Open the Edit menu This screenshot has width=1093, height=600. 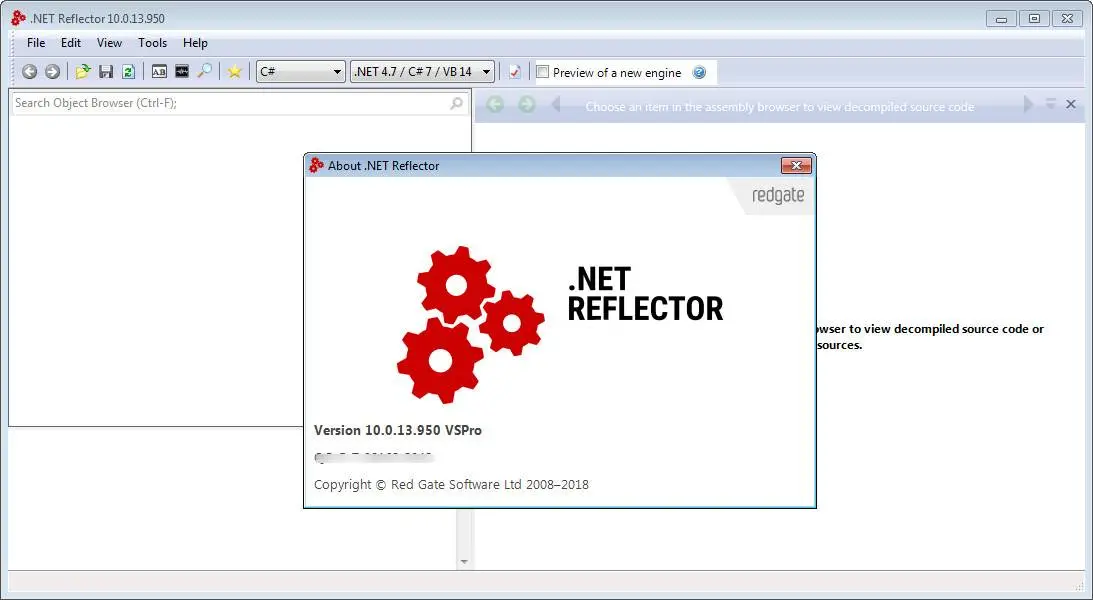pyautogui.click(x=70, y=43)
